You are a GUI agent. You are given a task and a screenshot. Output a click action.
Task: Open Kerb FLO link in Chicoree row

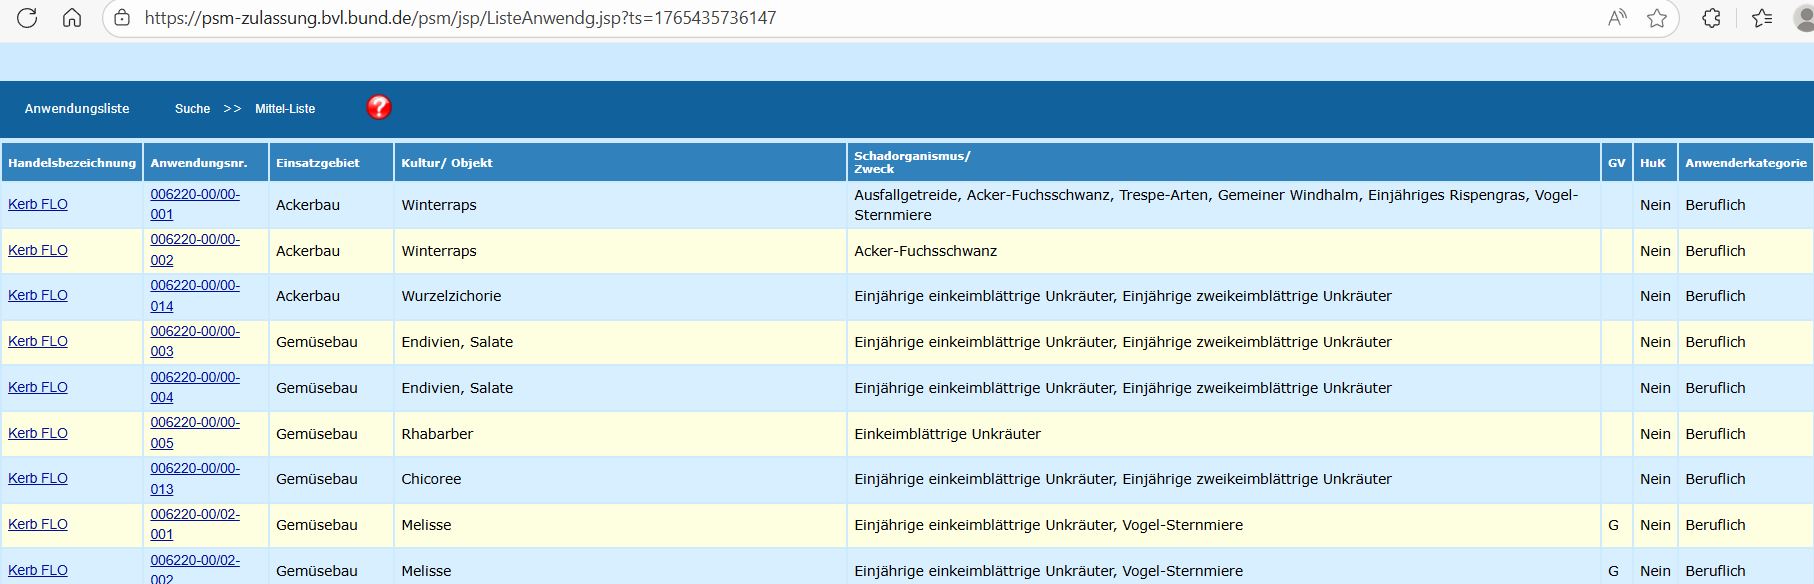(x=38, y=478)
